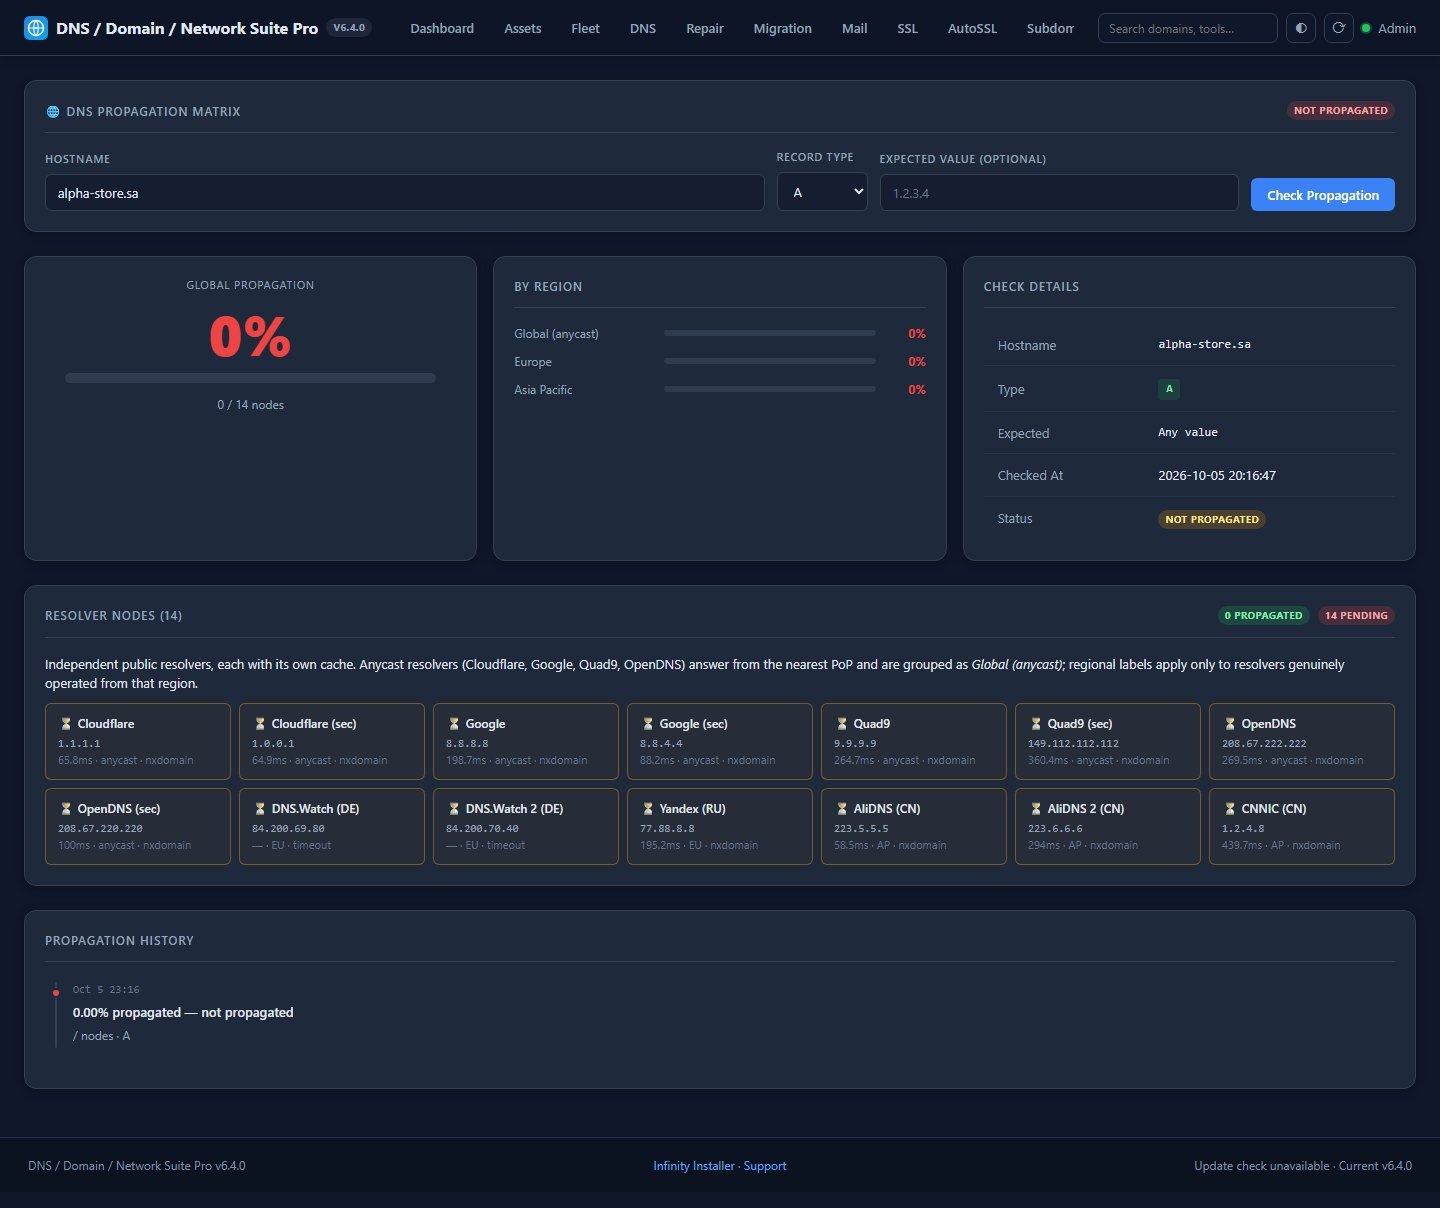Viewport: 1440px width, 1208px height.
Task: Click the Europe region progress bar
Action: coord(770,361)
